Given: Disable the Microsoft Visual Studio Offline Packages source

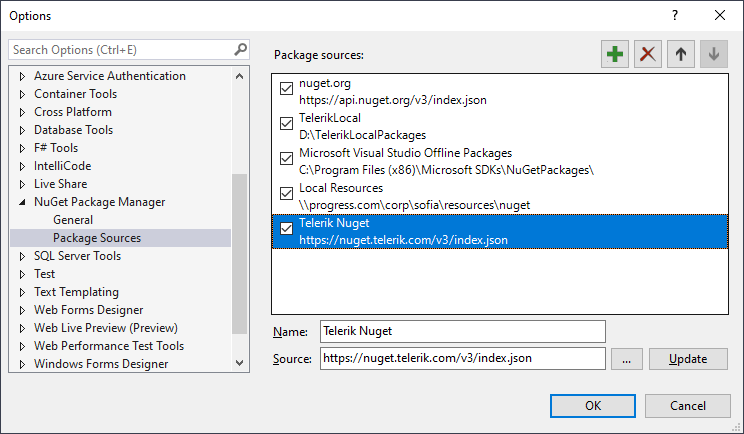Looking at the screenshot, I should (287, 158).
